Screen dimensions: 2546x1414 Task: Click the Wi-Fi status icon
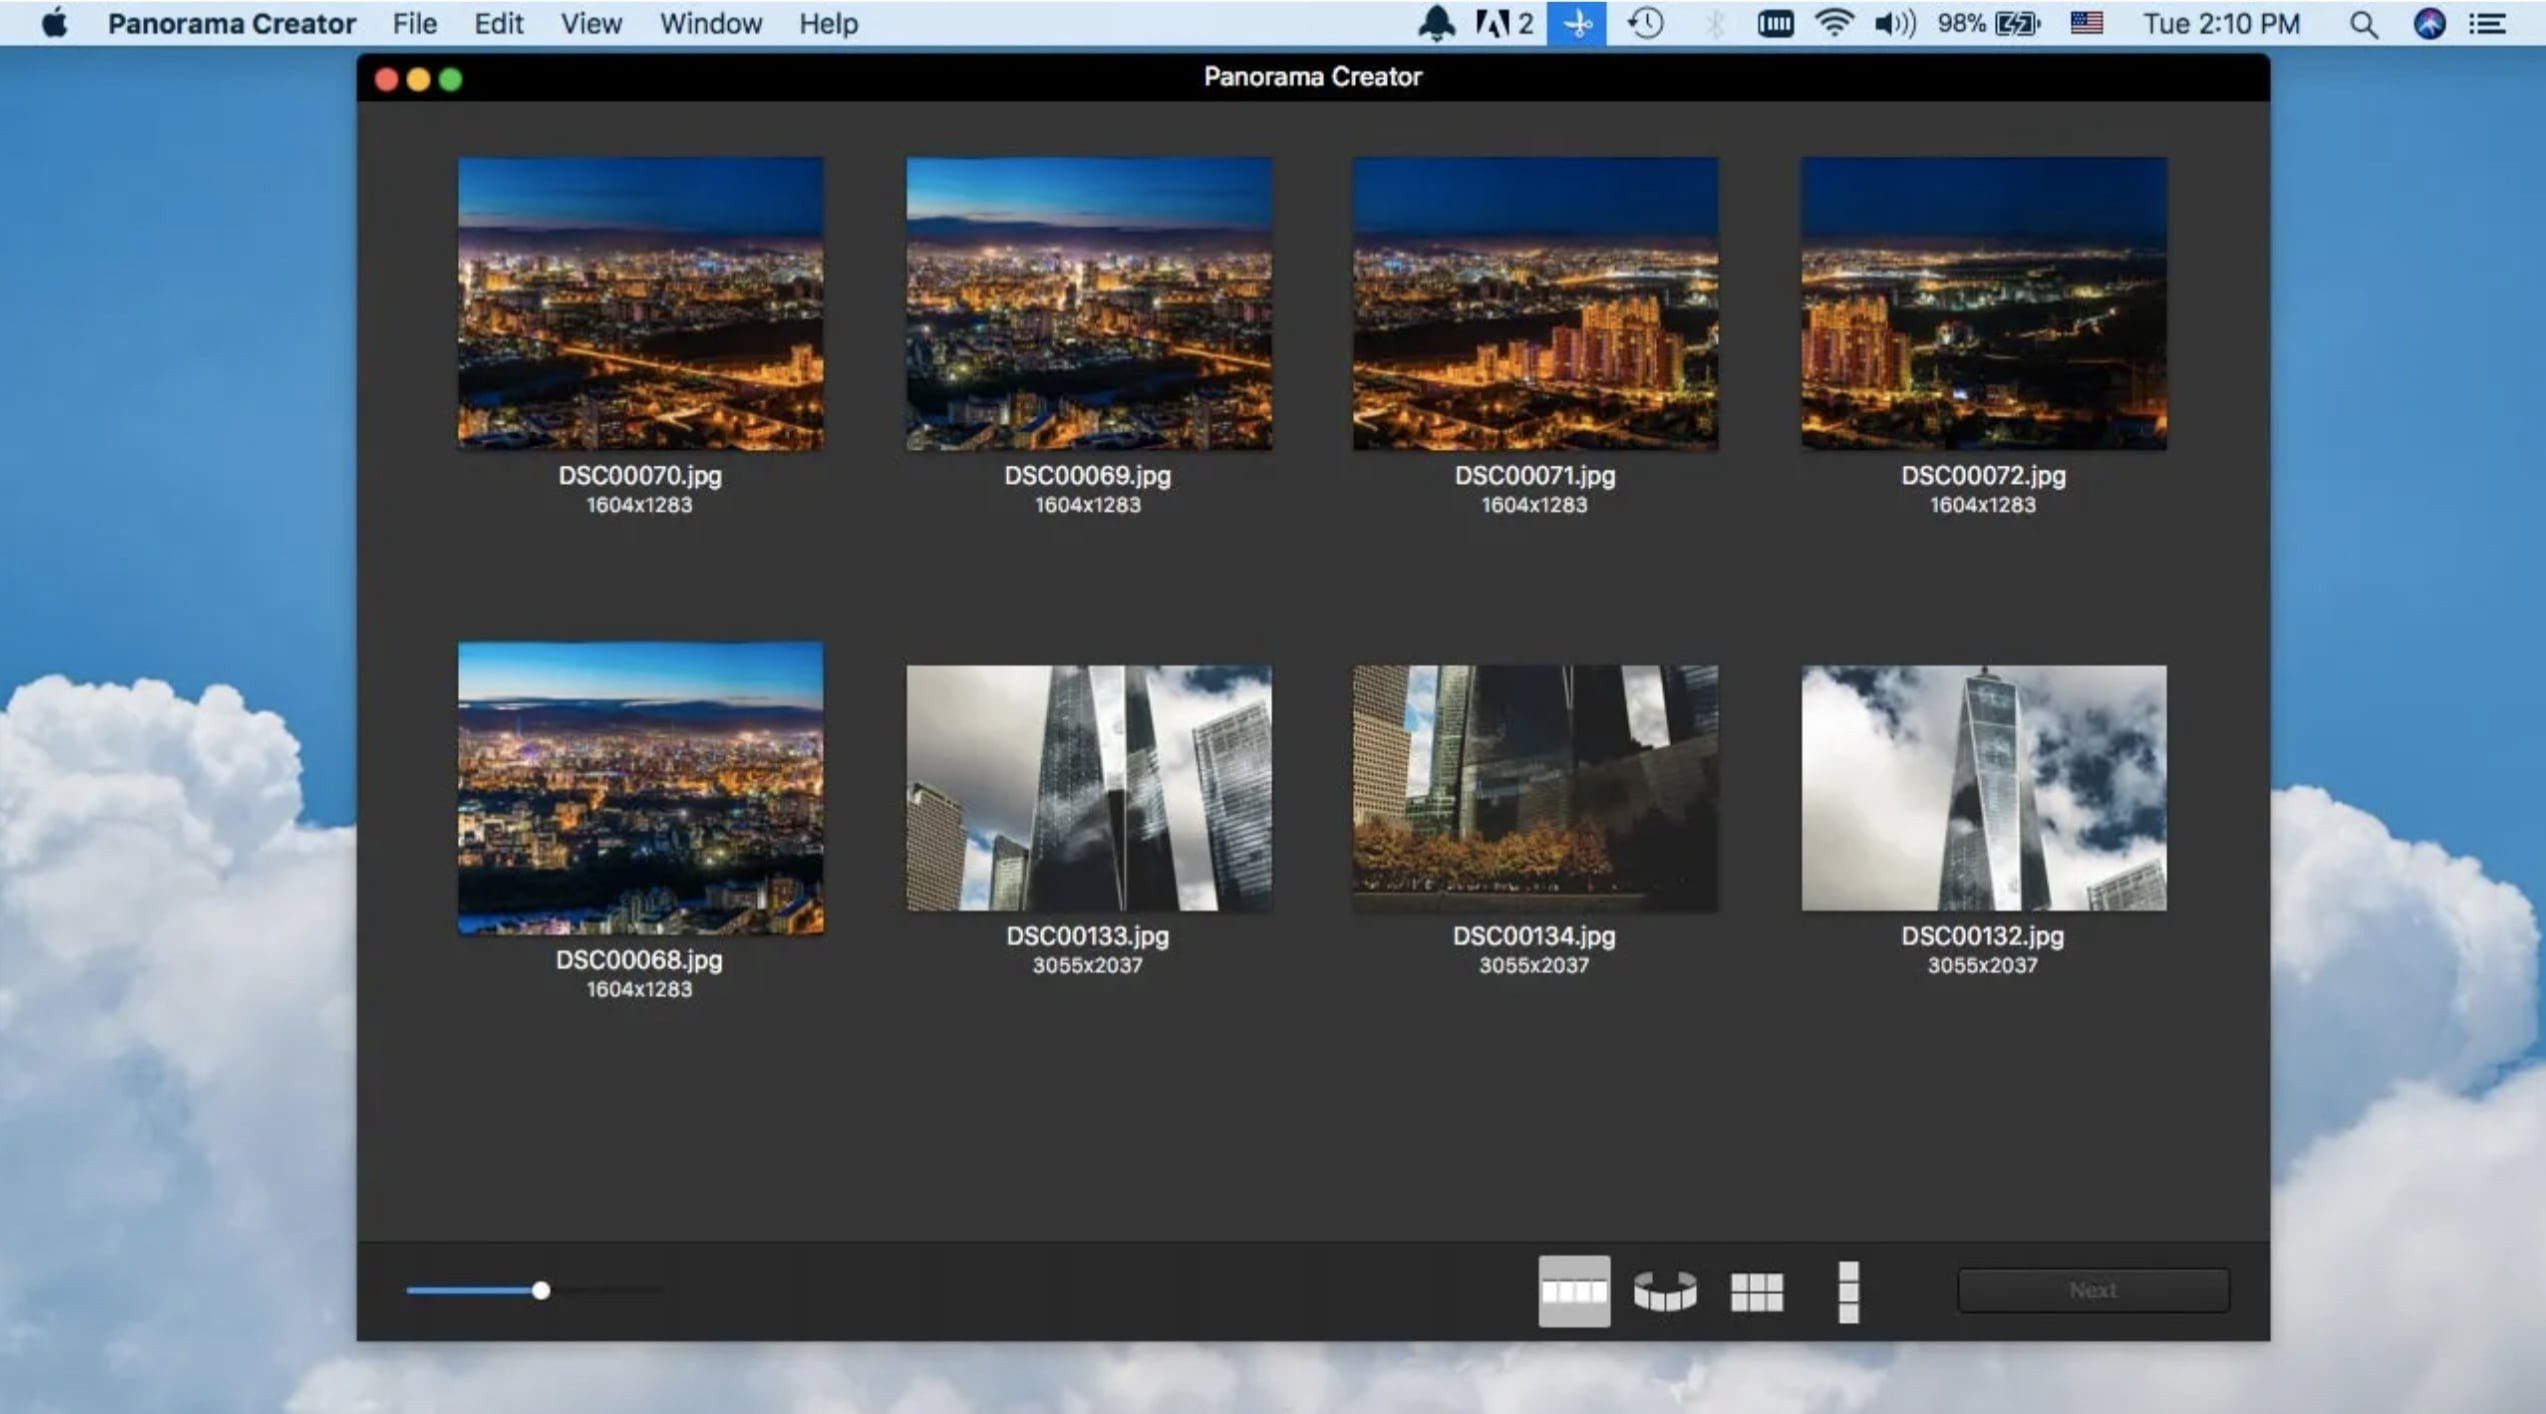tap(1833, 24)
